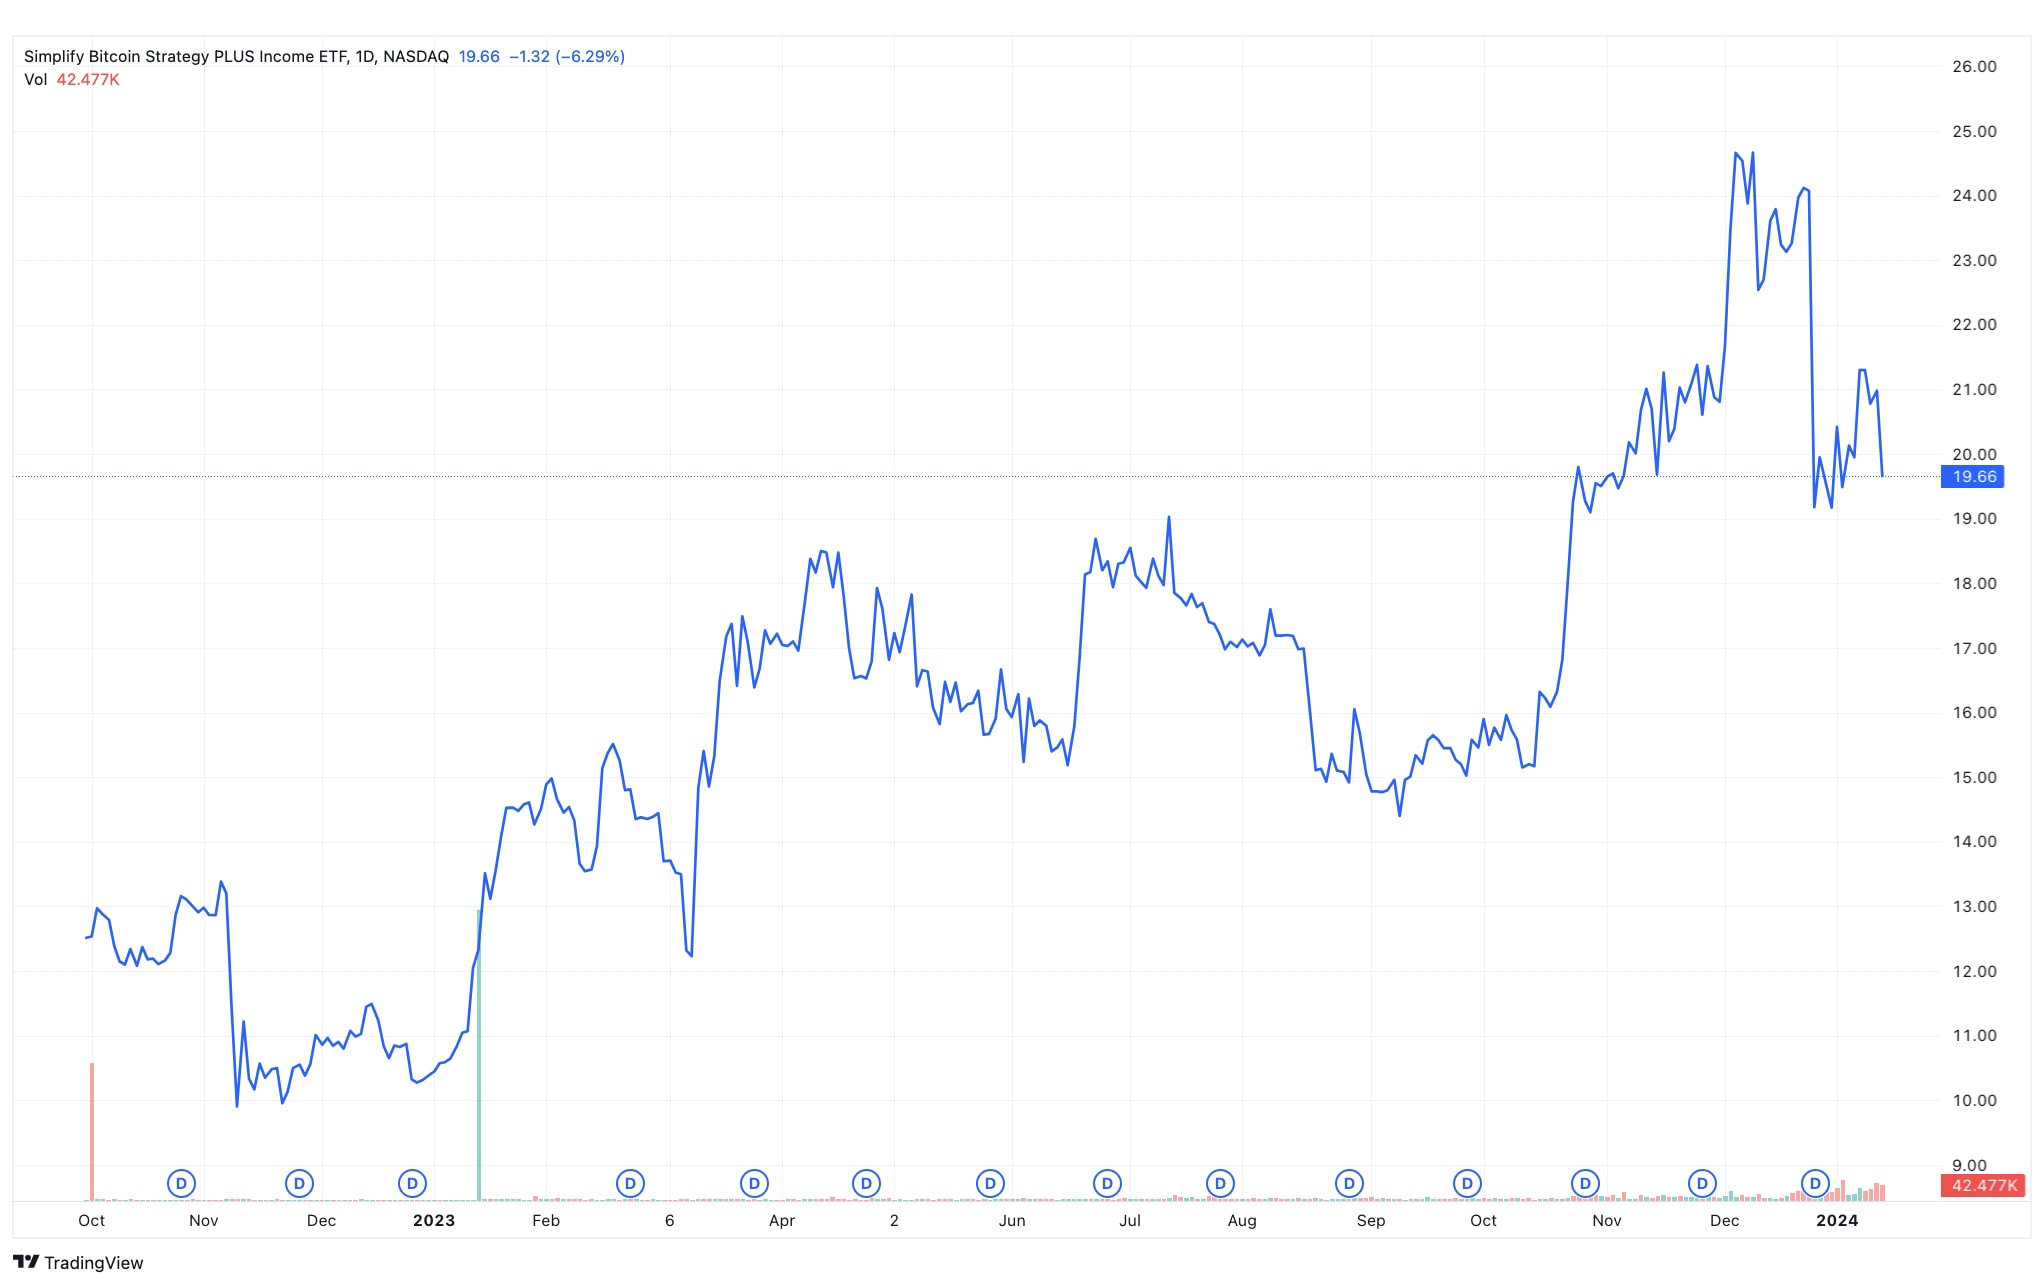
Task: Click the current price tag 19.66
Action: click(x=1973, y=477)
